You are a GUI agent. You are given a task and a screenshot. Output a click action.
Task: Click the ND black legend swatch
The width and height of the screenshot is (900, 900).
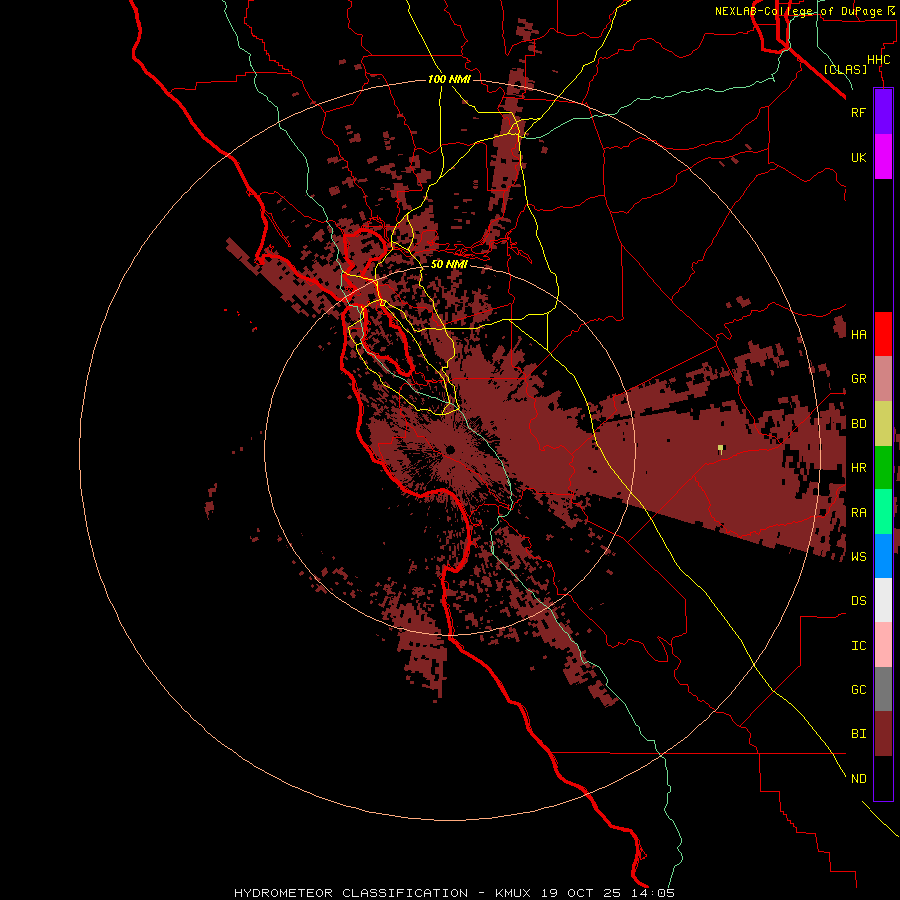tap(883, 778)
